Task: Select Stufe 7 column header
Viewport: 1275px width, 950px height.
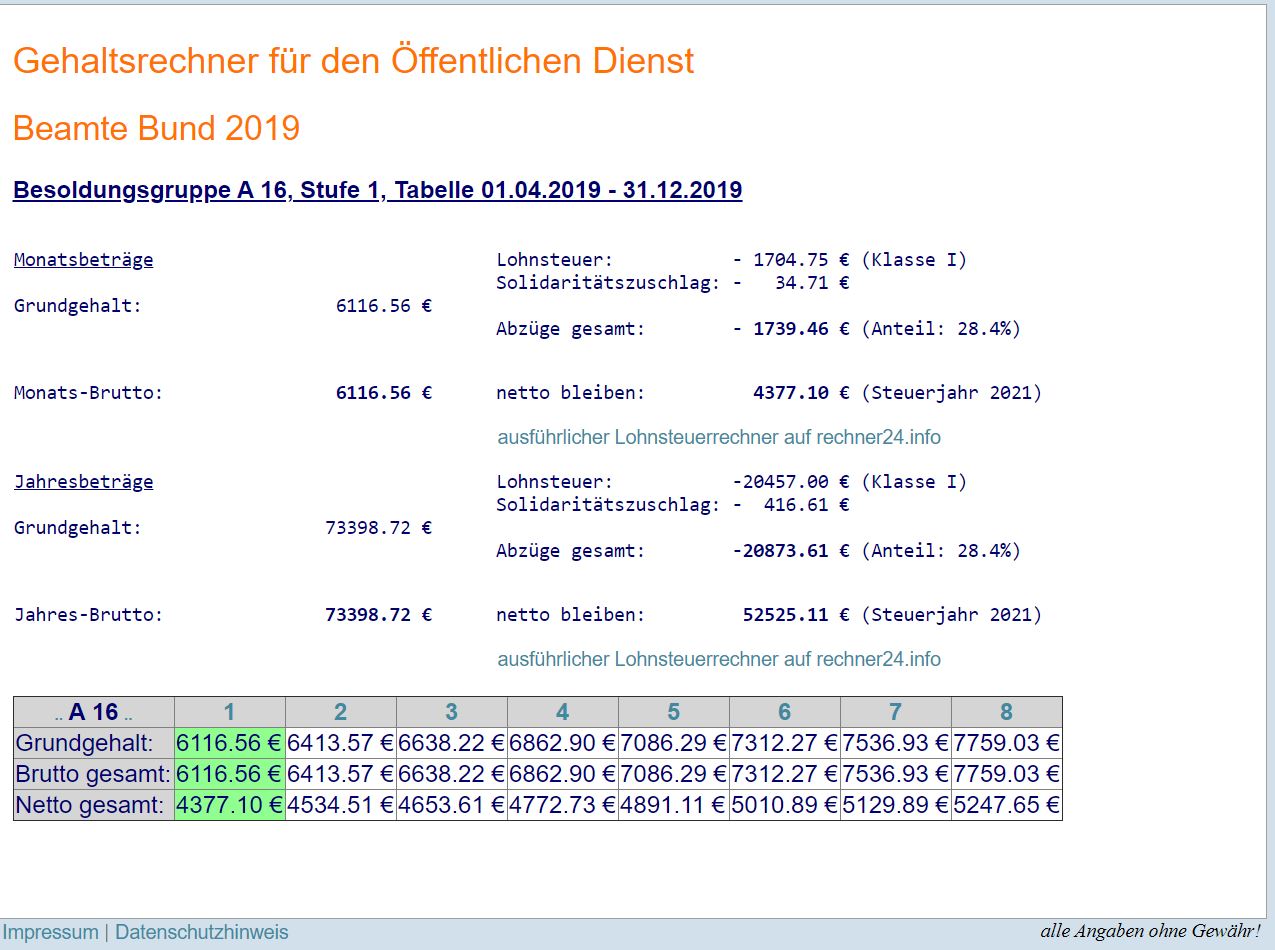Action: tap(895, 712)
